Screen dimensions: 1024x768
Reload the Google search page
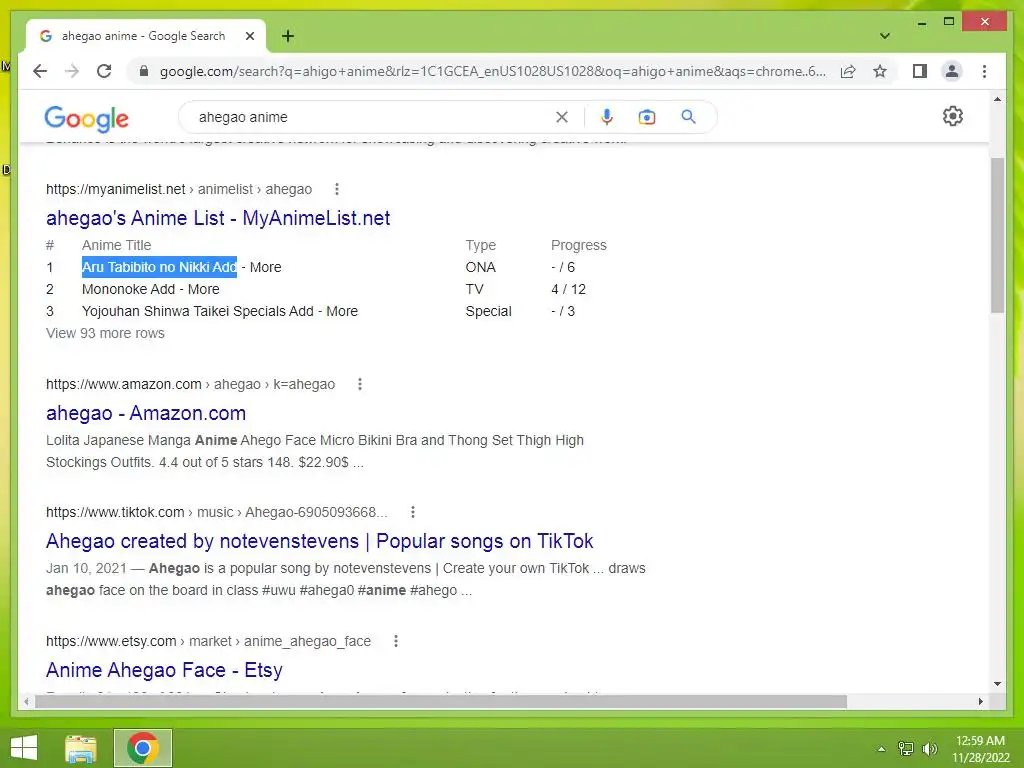(104, 71)
